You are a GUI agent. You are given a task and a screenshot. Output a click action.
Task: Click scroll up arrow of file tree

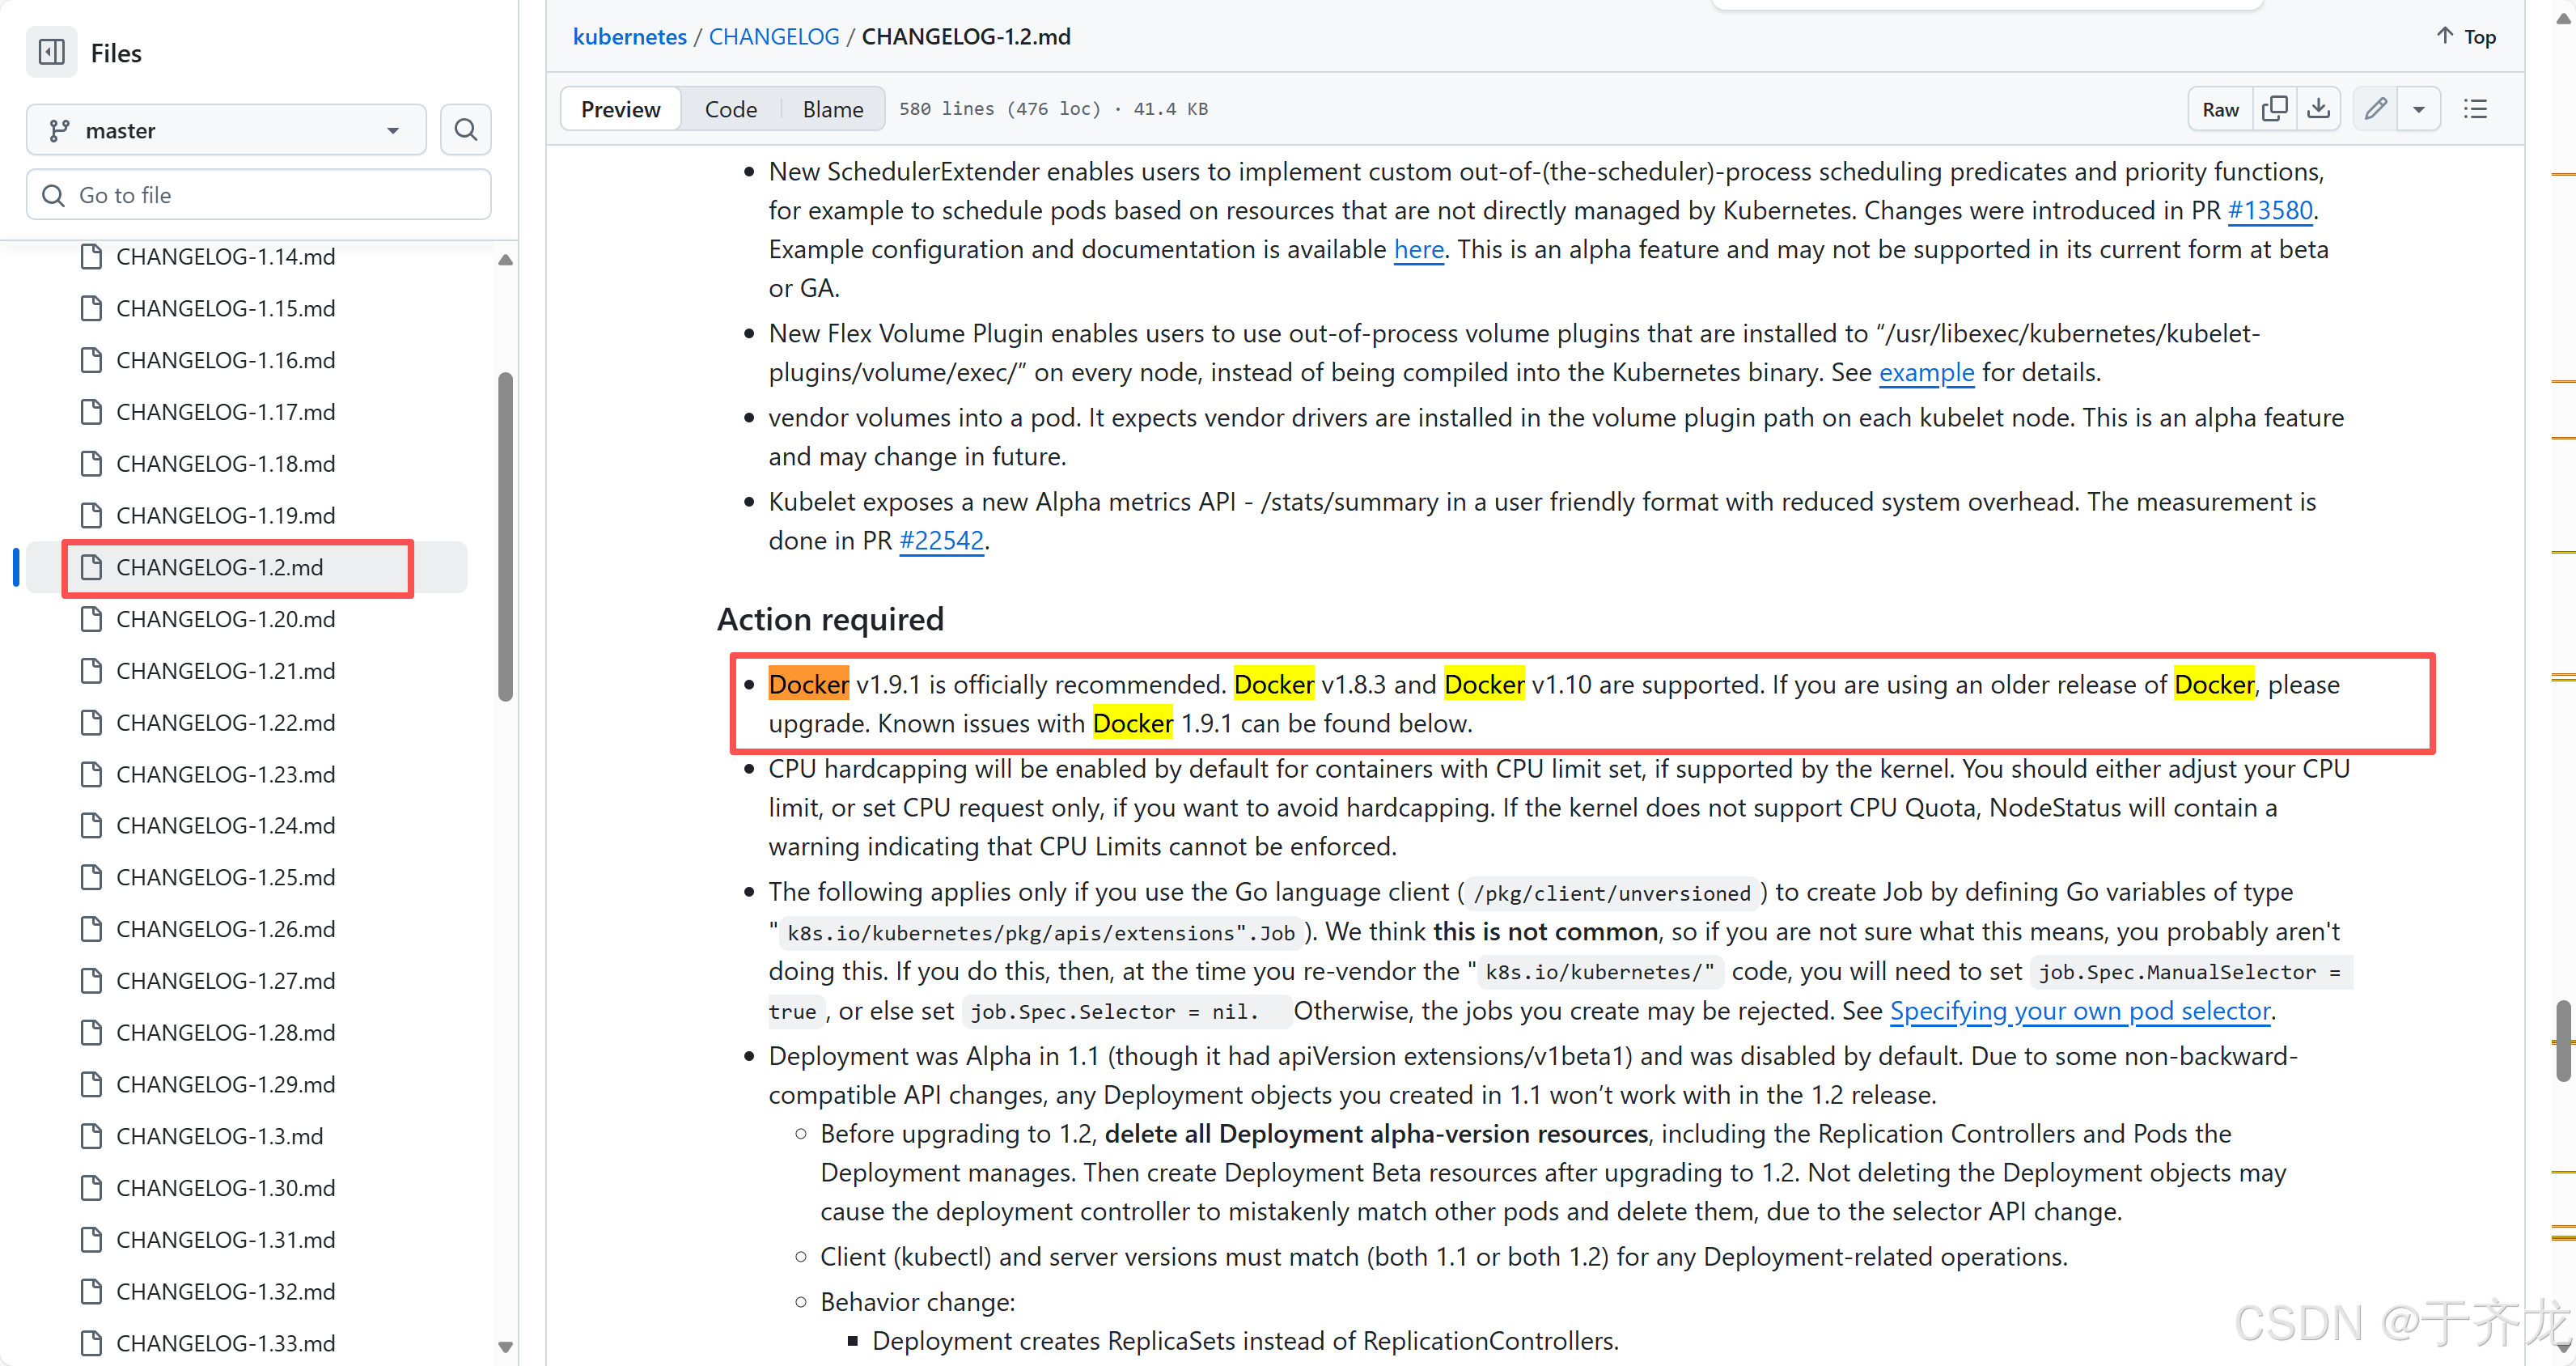[x=505, y=260]
